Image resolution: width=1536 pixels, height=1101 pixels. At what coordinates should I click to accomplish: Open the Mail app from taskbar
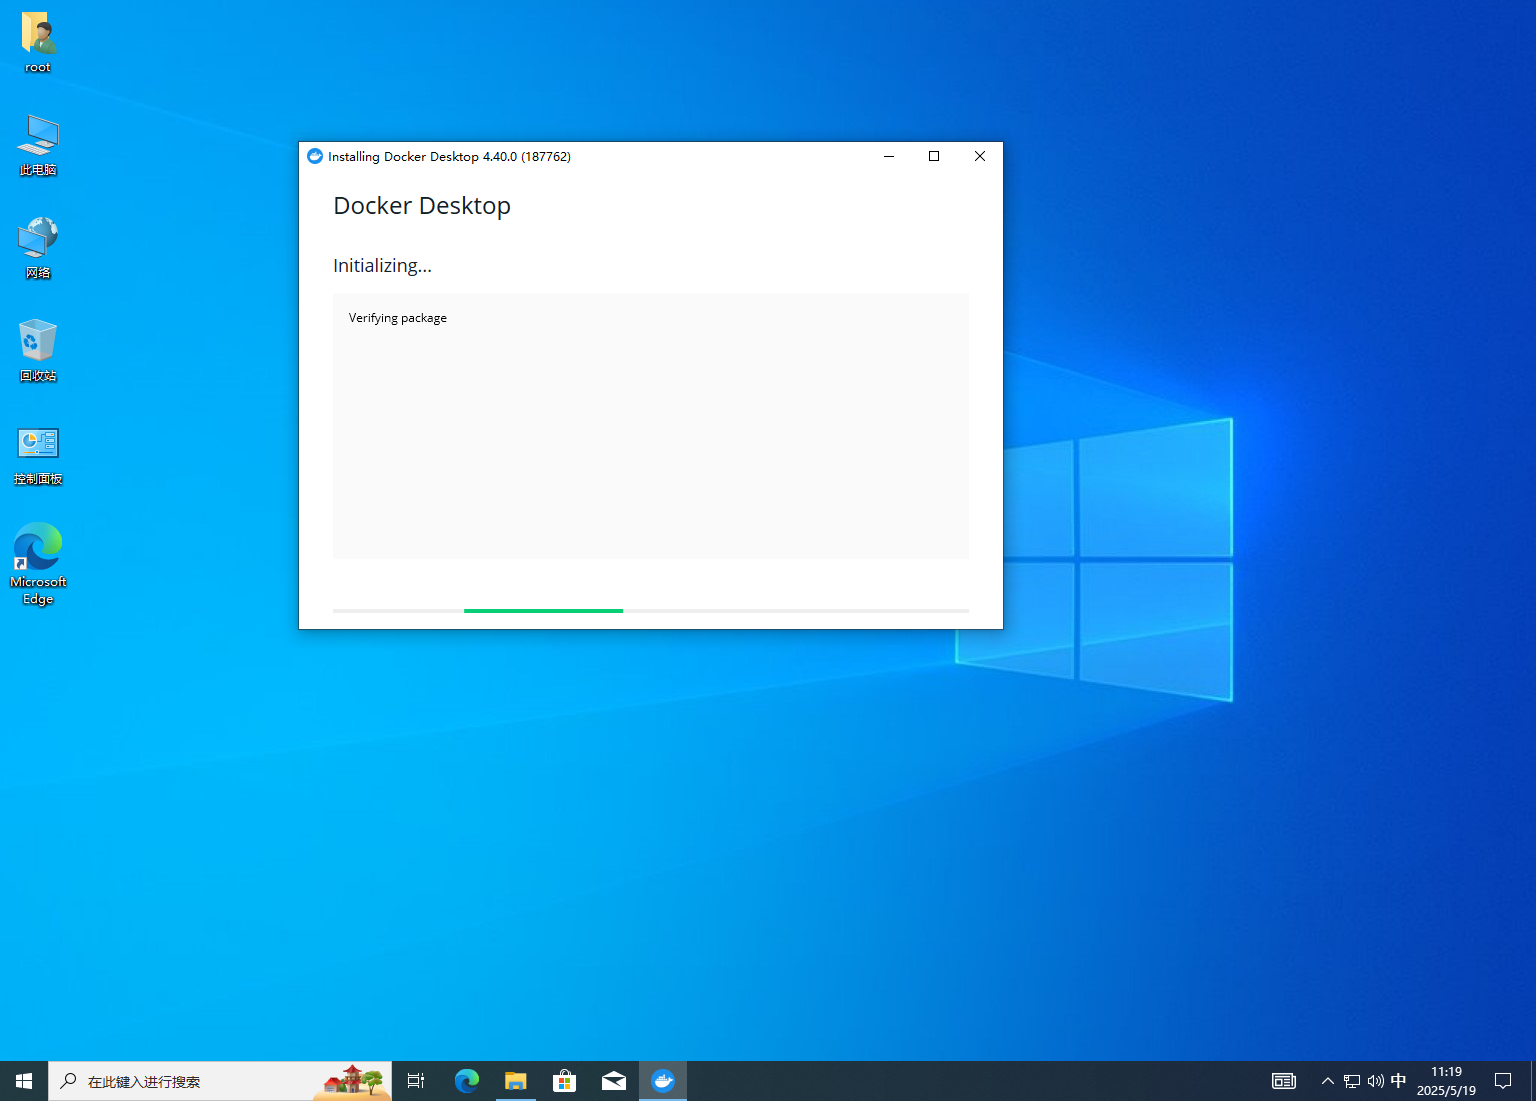(x=613, y=1081)
